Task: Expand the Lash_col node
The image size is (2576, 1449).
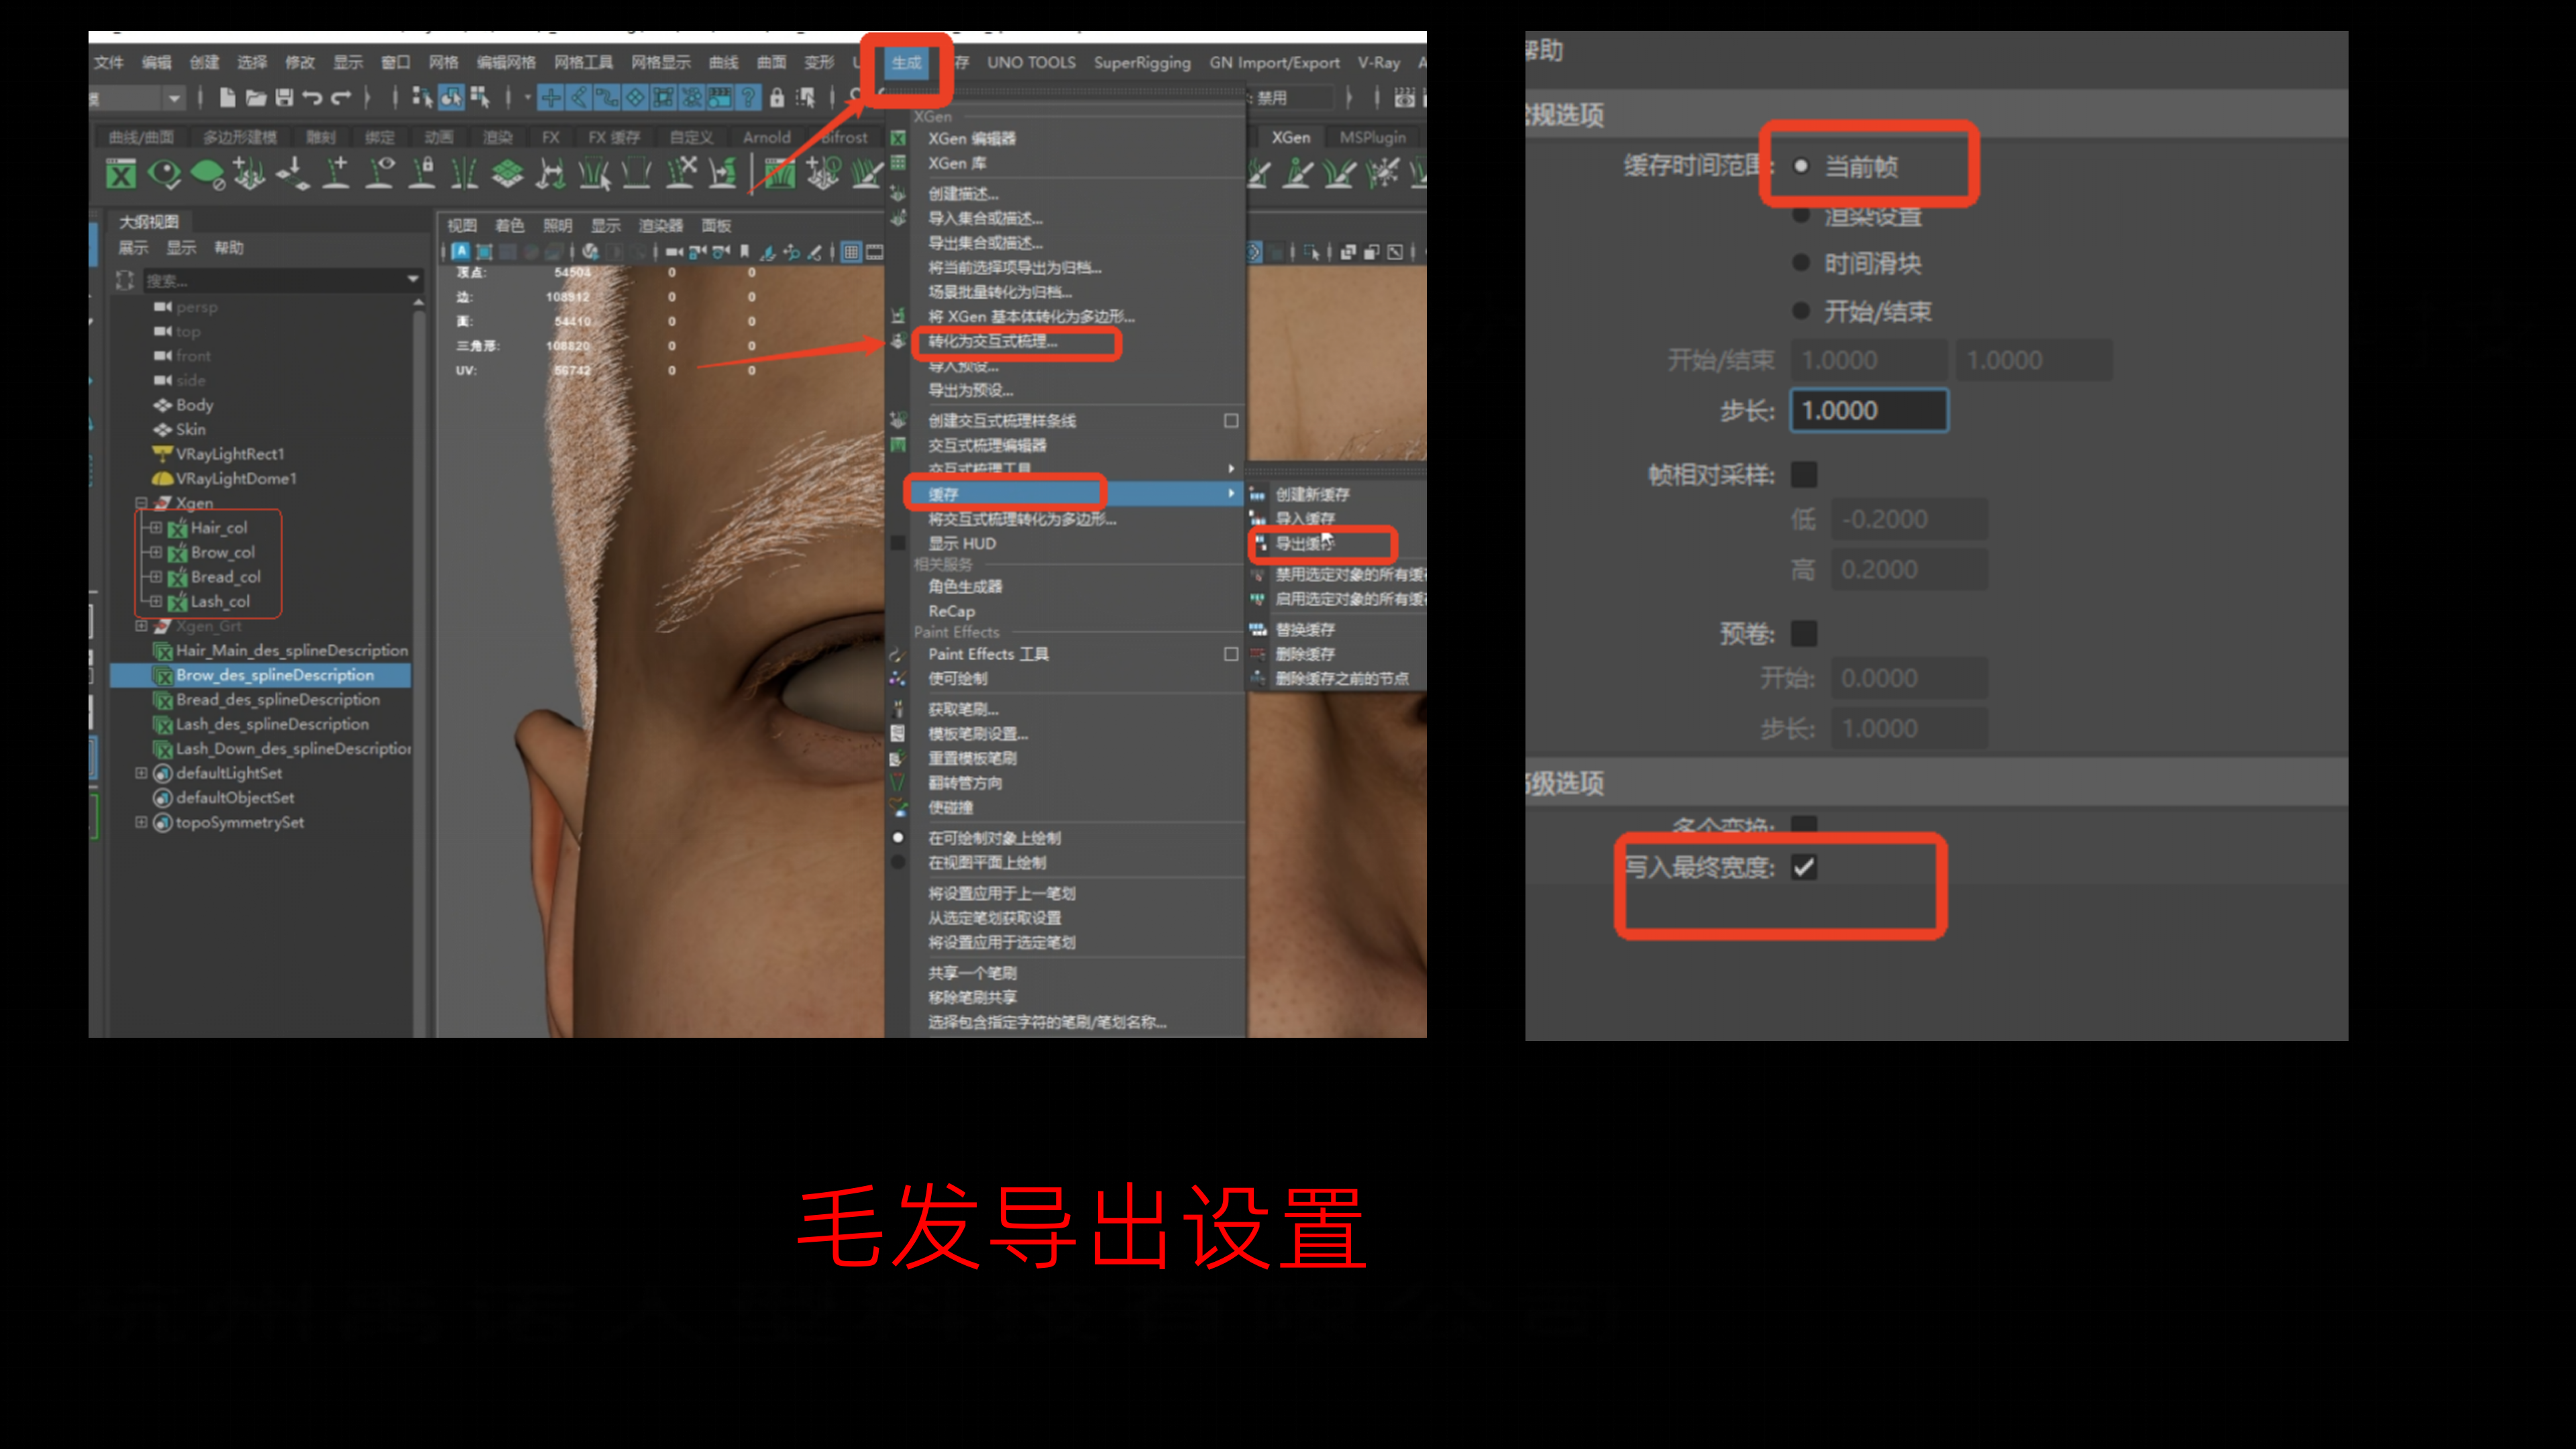Action: [156, 601]
